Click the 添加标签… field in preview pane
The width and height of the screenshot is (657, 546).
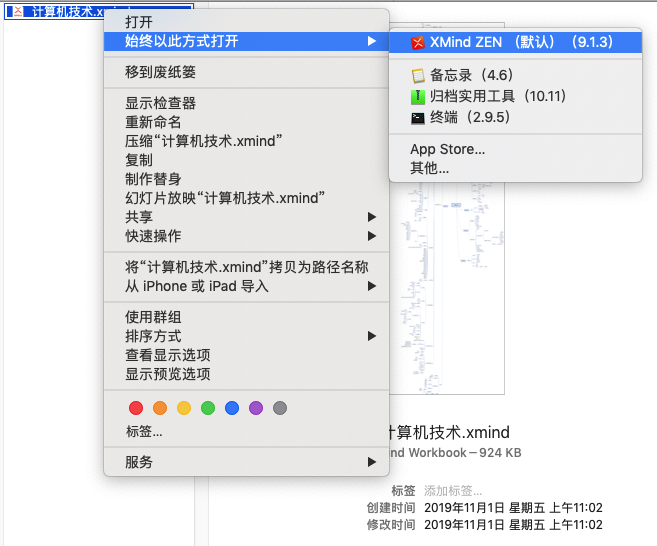click(453, 491)
